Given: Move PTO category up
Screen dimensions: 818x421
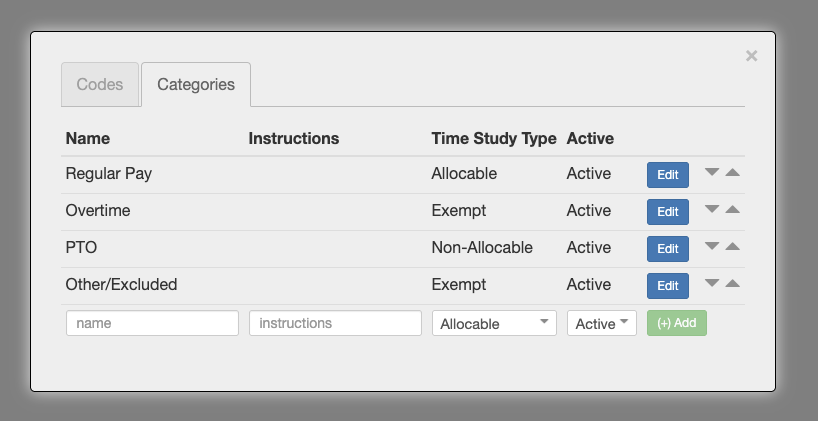Looking at the screenshot, I should tap(732, 246).
